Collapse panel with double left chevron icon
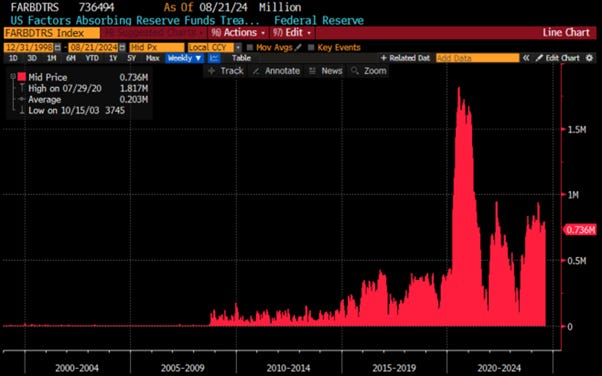 click(x=526, y=58)
